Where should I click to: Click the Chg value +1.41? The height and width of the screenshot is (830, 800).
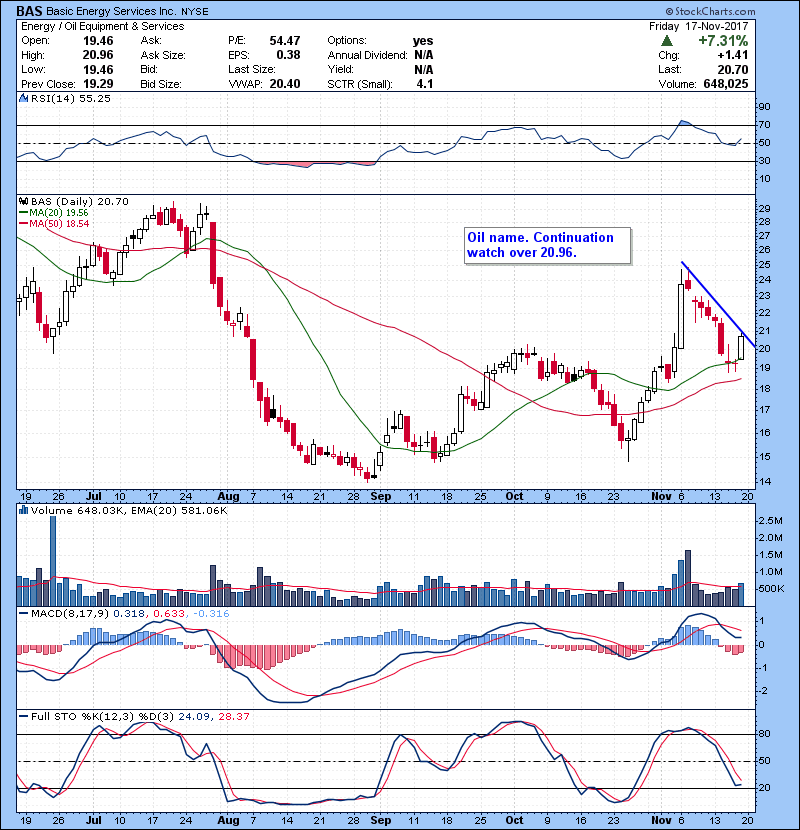(x=733, y=55)
